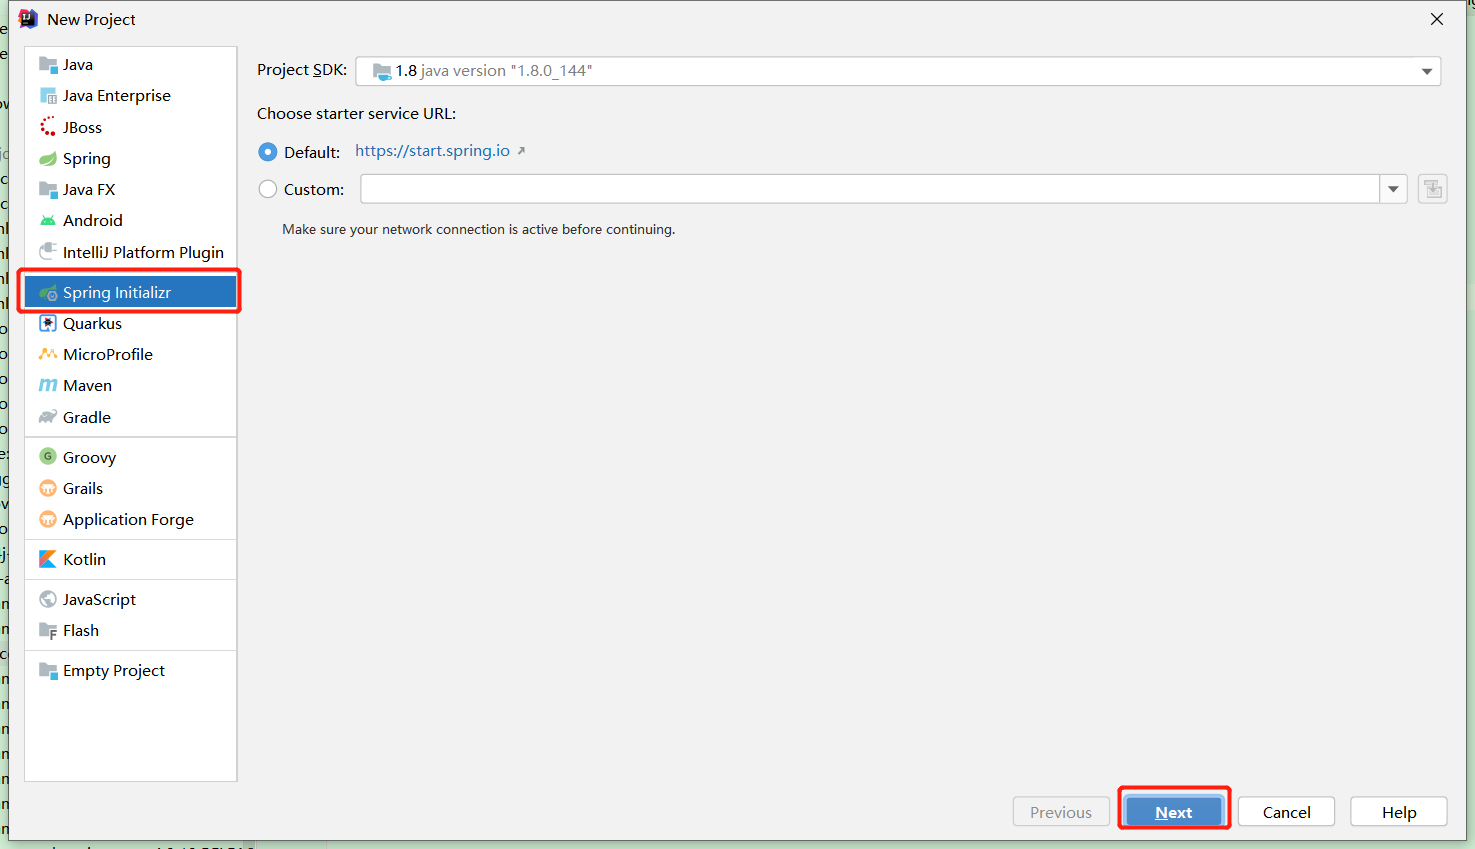Choose Java project type
The width and height of the screenshot is (1475, 849).
click(131, 65)
